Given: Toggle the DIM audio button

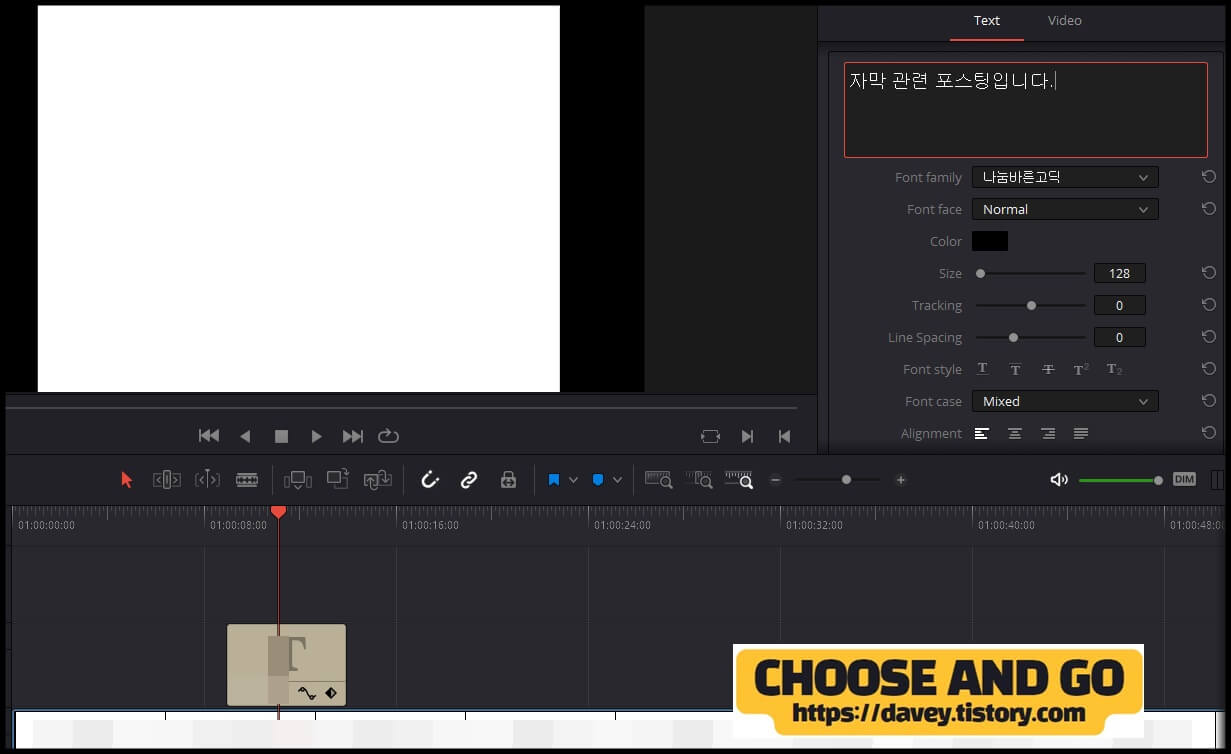Looking at the screenshot, I should (x=1184, y=480).
